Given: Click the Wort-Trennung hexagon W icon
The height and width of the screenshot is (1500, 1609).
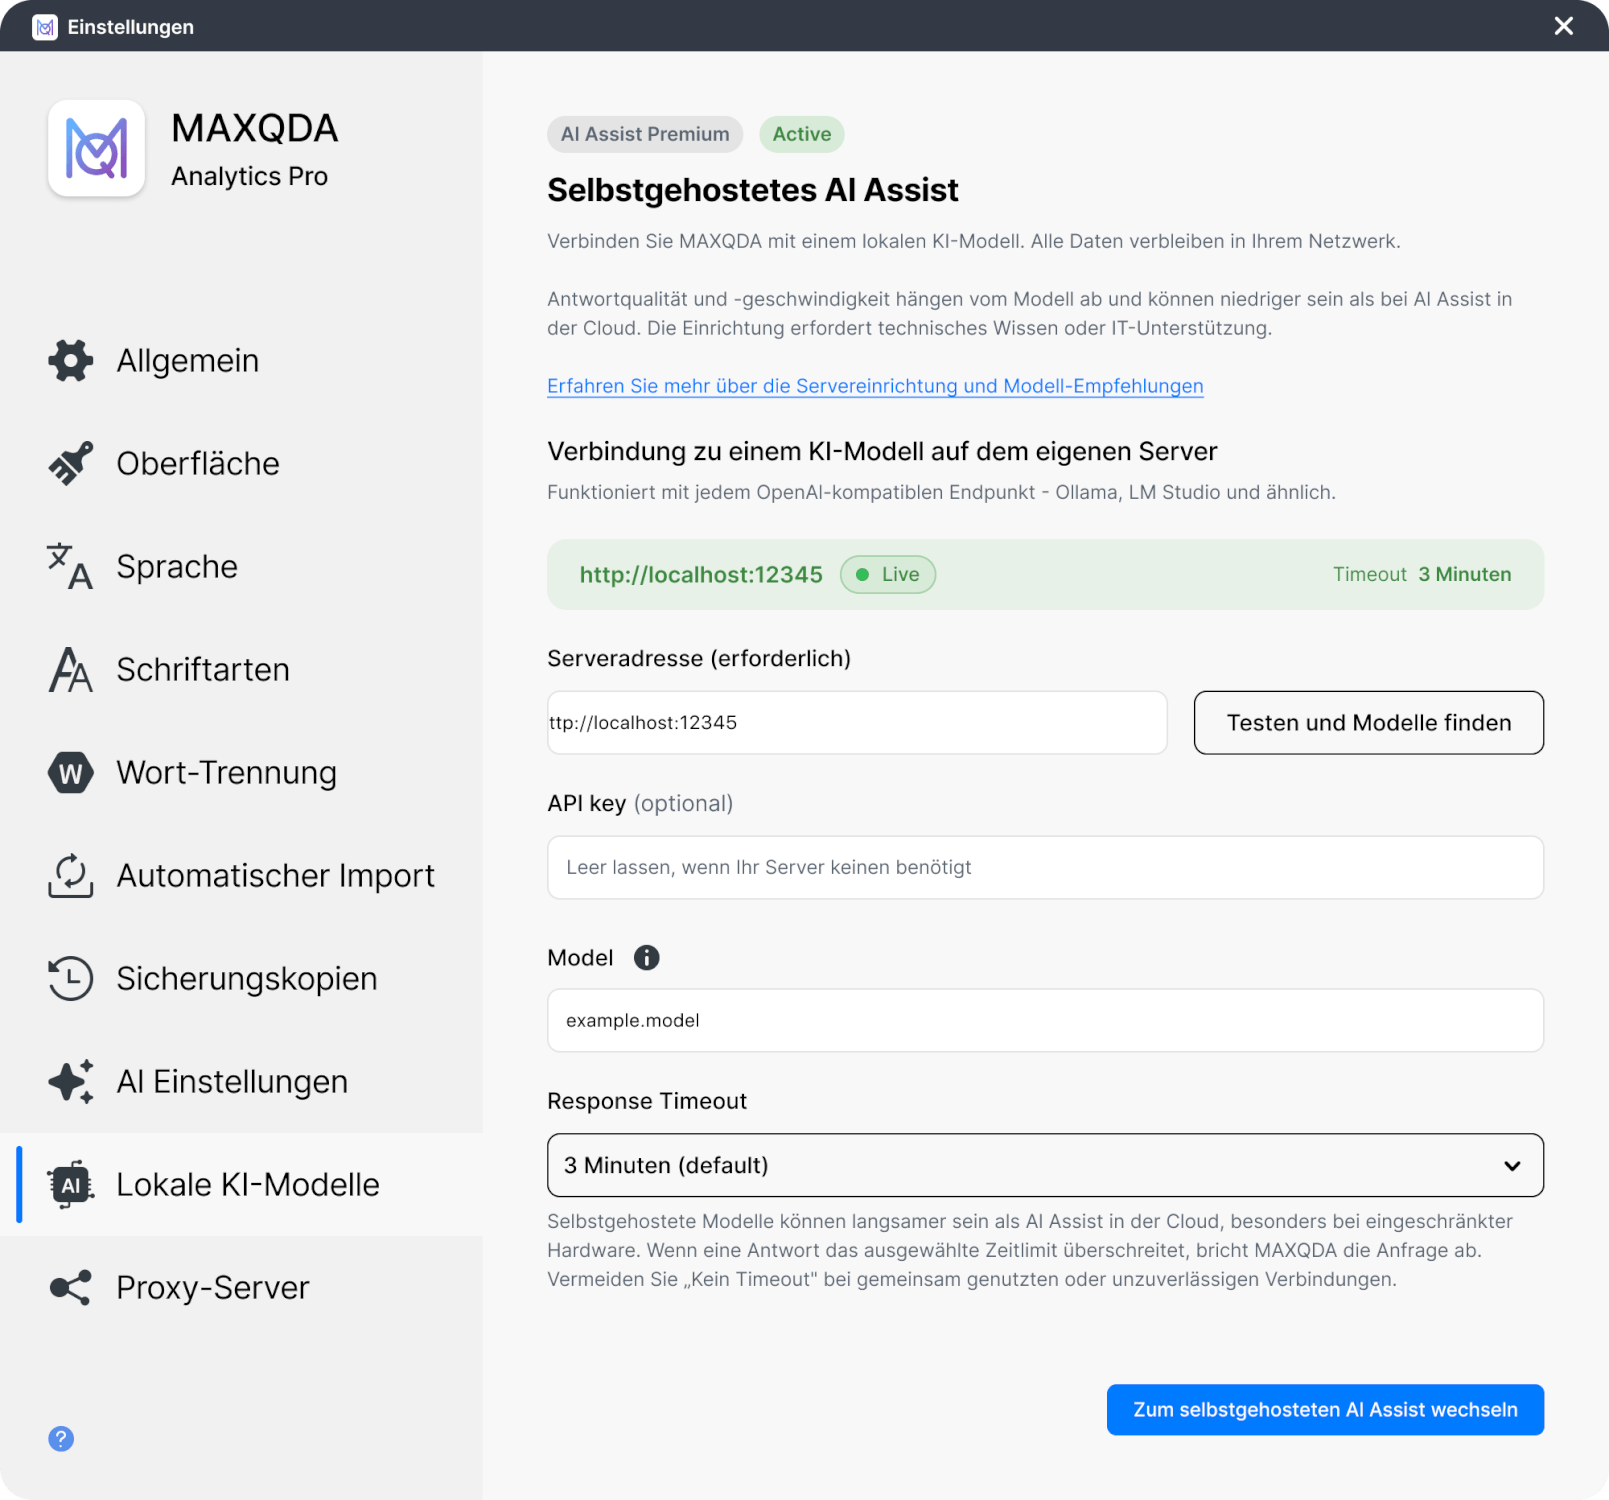Looking at the screenshot, I should tap(70, 773).
